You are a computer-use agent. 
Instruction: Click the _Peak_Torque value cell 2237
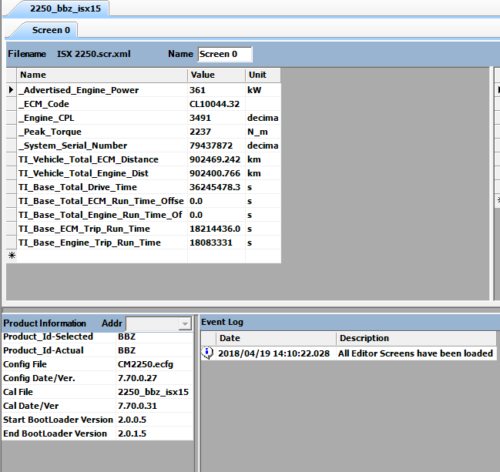coord(216,132)
